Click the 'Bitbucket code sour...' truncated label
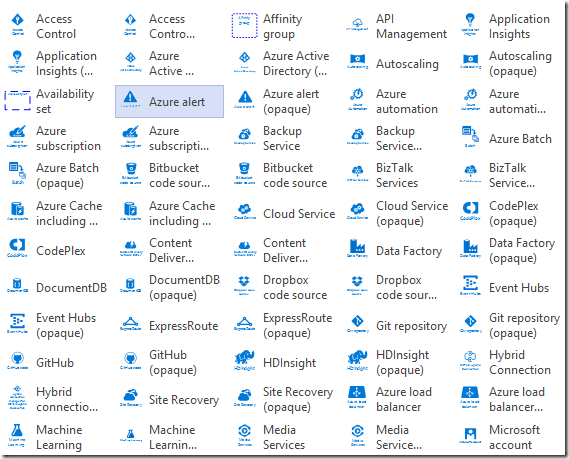Image resolution: width=569 pixels, height=459 pixels. [179, 175]
